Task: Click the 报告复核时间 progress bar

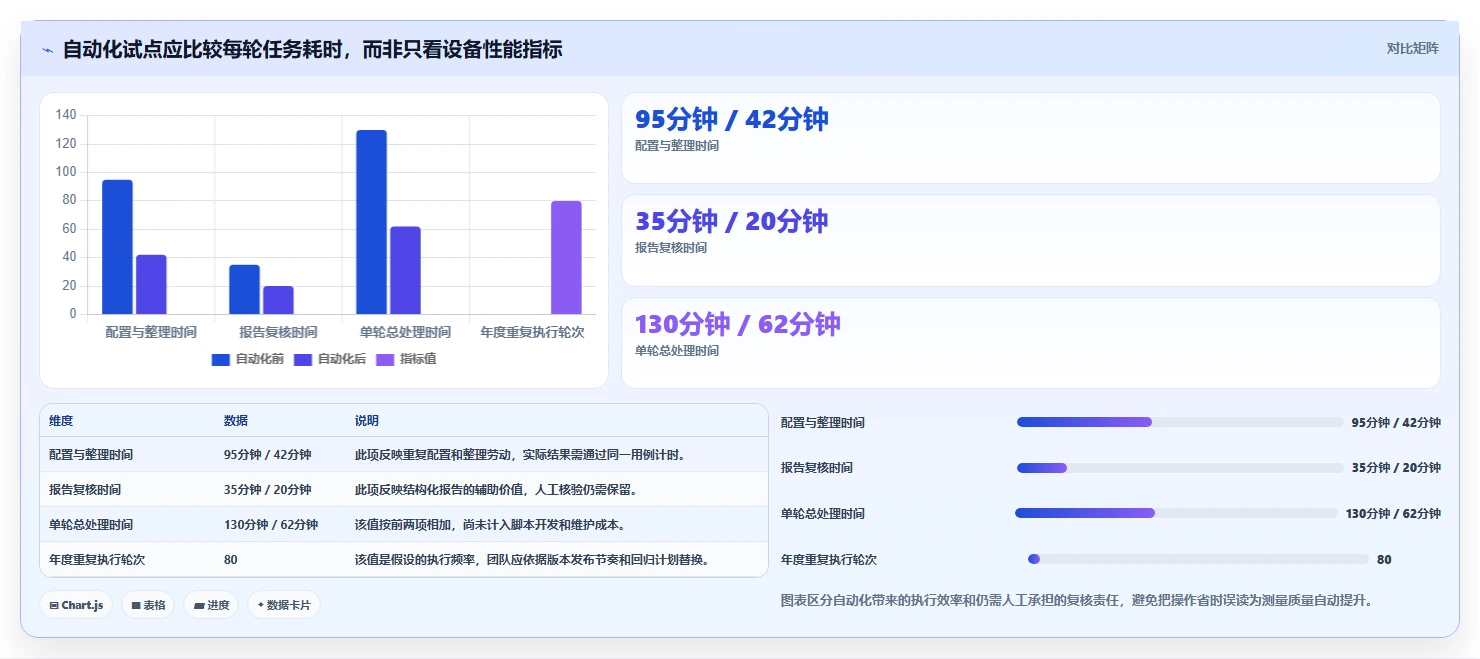Action: click(x=1180, y=468)
